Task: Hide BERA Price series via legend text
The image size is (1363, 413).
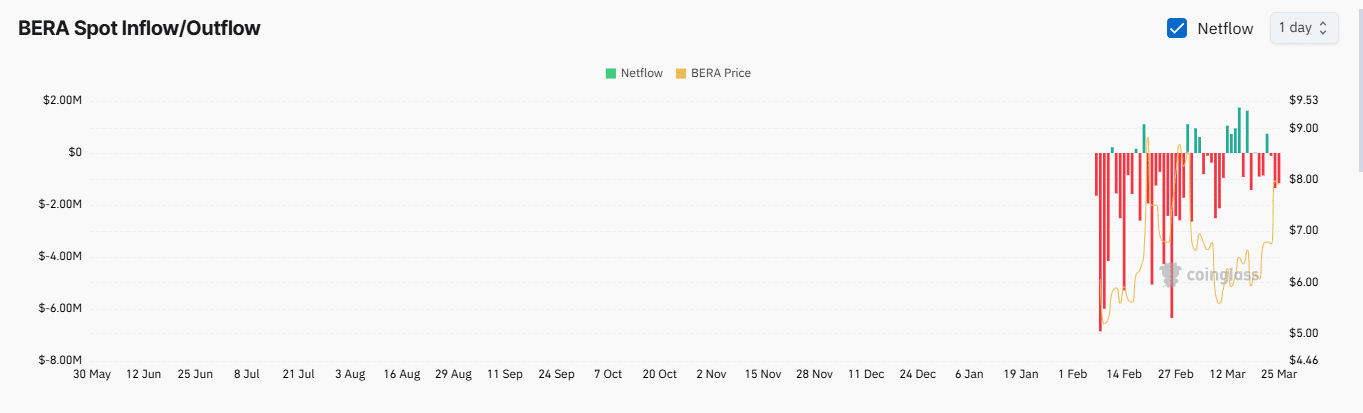Action: 720,73
